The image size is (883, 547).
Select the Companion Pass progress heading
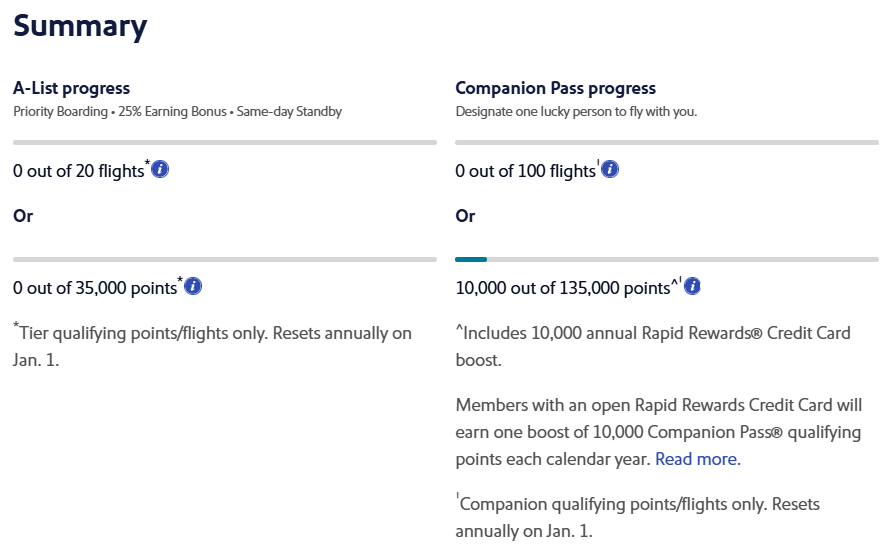555,89
